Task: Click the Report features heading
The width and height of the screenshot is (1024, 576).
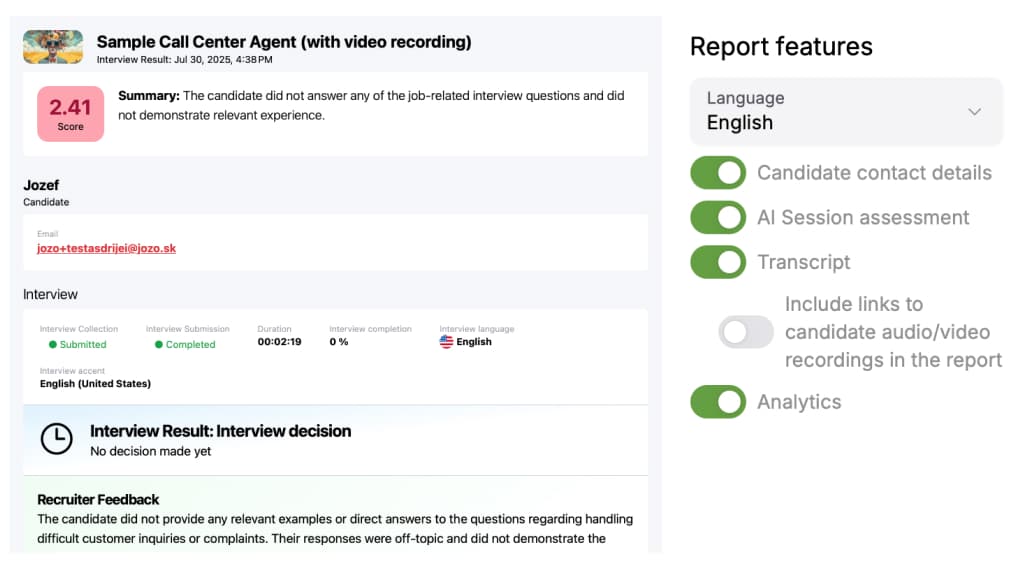Action: tap(781, 47)
